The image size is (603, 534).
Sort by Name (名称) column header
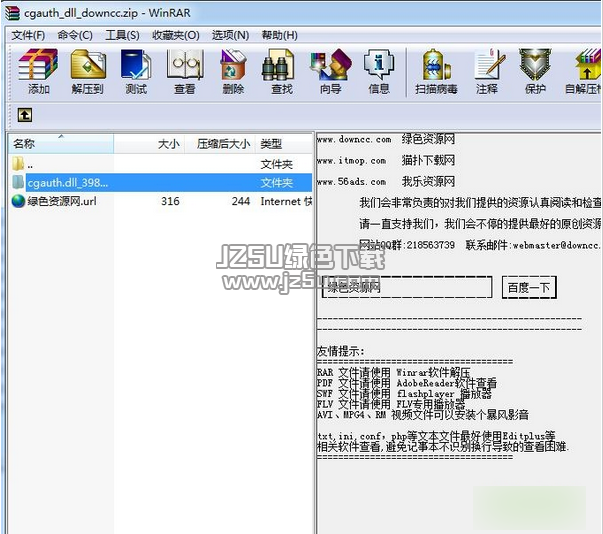pyautogui.click(x=24, y=144)
